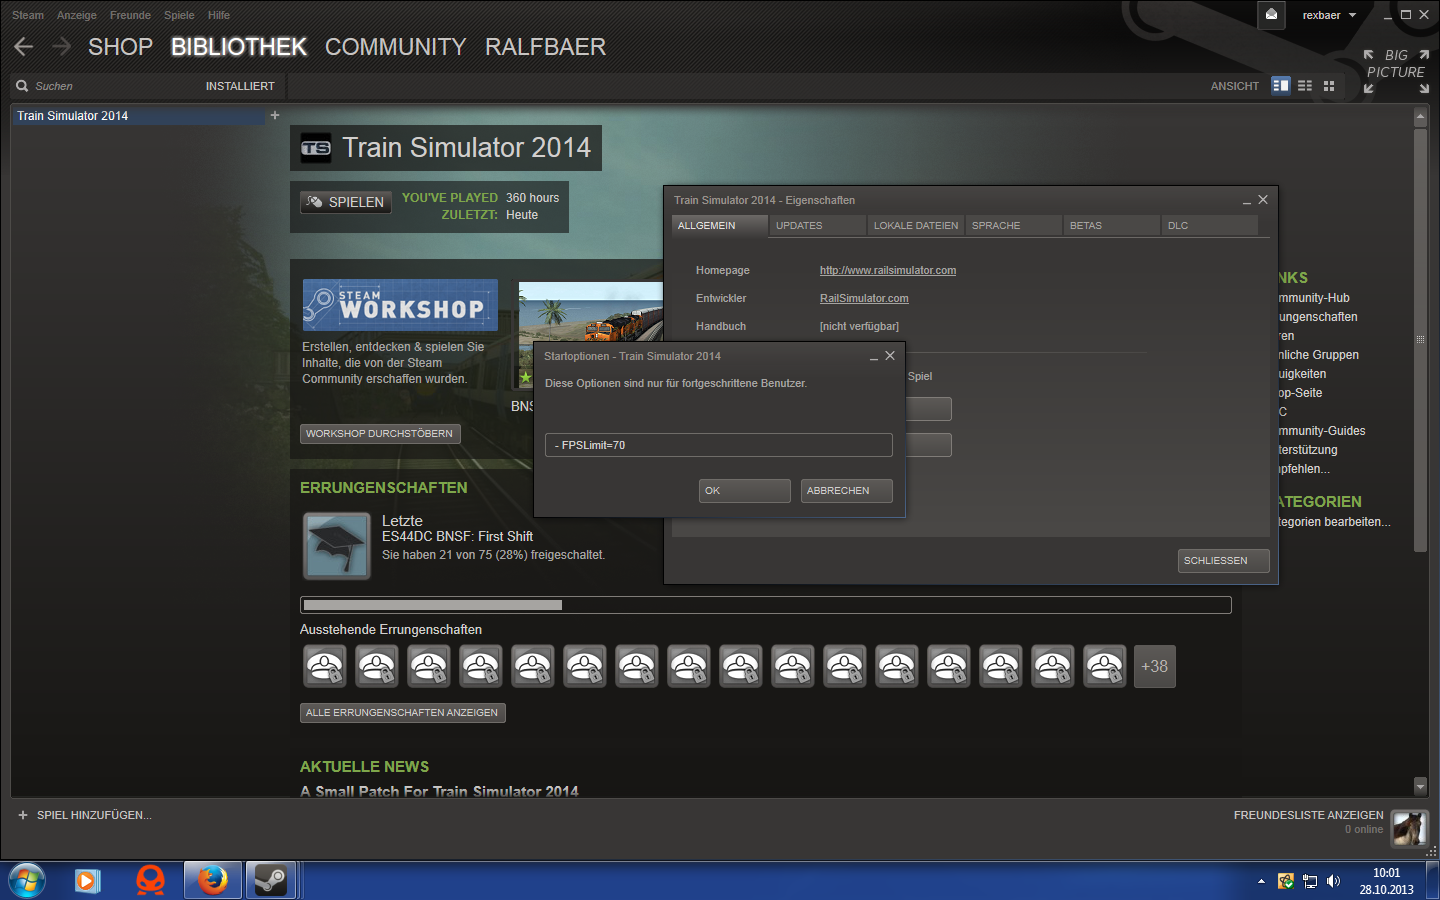Click the search magnifier icon
1440x900 pixels.
coord(22,86)
